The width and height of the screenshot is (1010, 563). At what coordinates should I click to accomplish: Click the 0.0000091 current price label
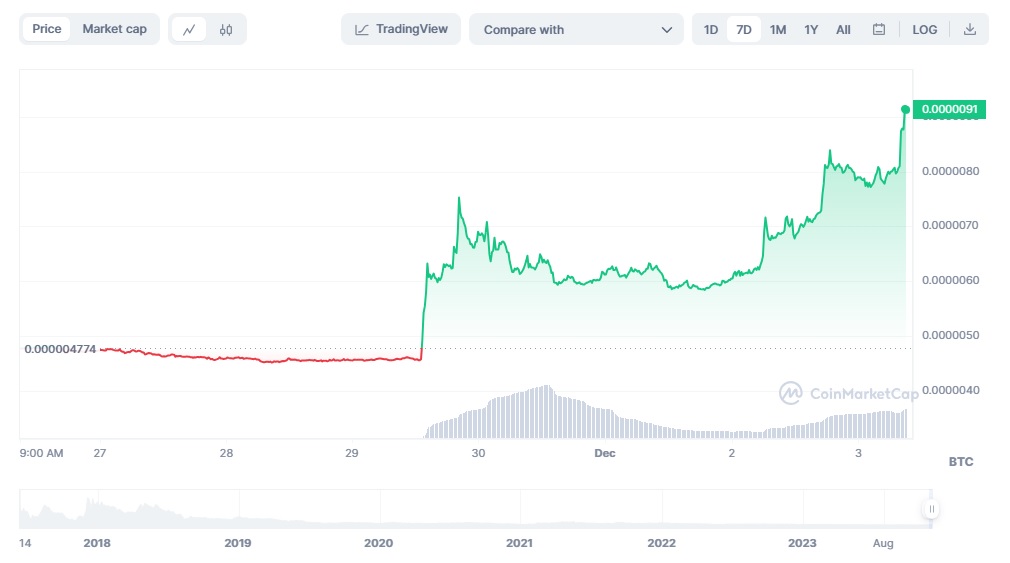[x=948, y=109]
